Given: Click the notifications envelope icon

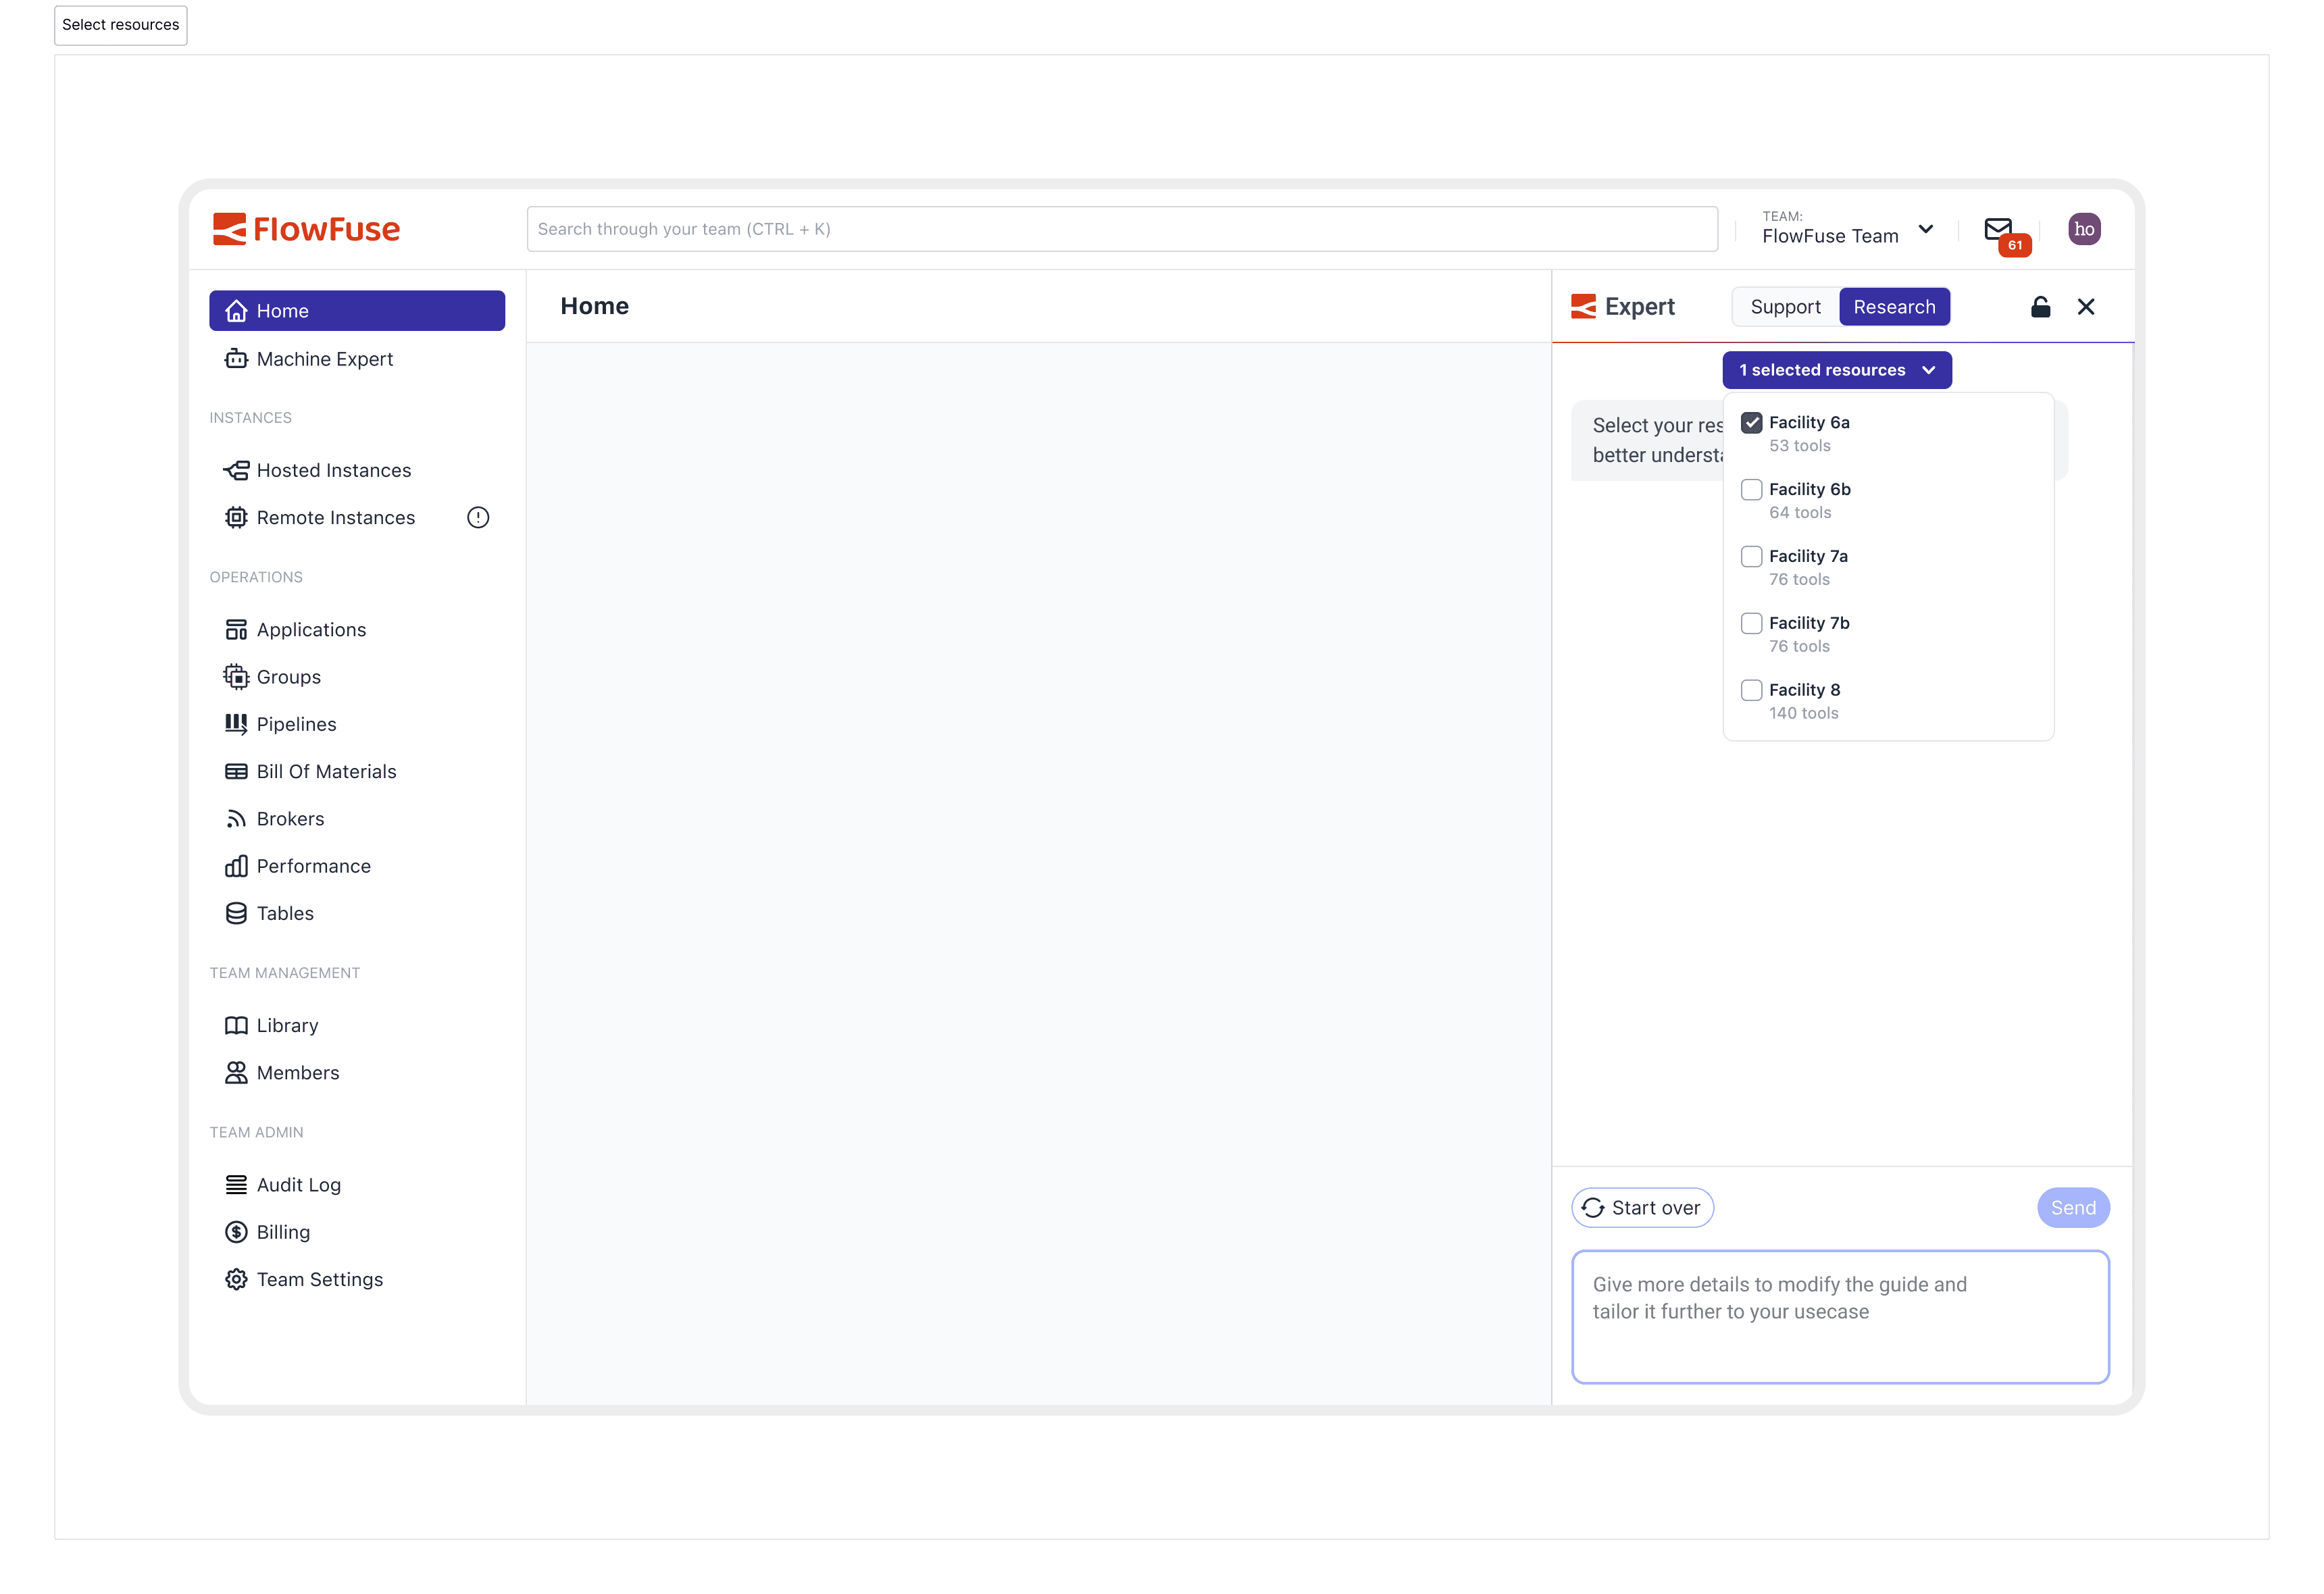Looking at the screenshot, I should tap(1999, 229).
